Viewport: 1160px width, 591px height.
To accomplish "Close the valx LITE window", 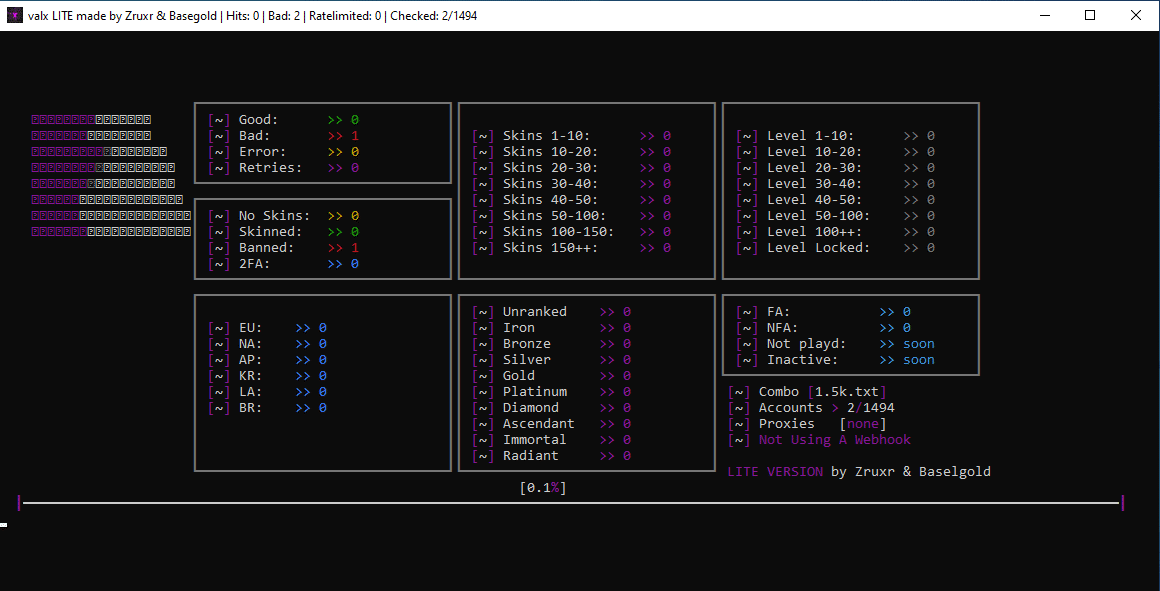I will [x=1135, y=15].
